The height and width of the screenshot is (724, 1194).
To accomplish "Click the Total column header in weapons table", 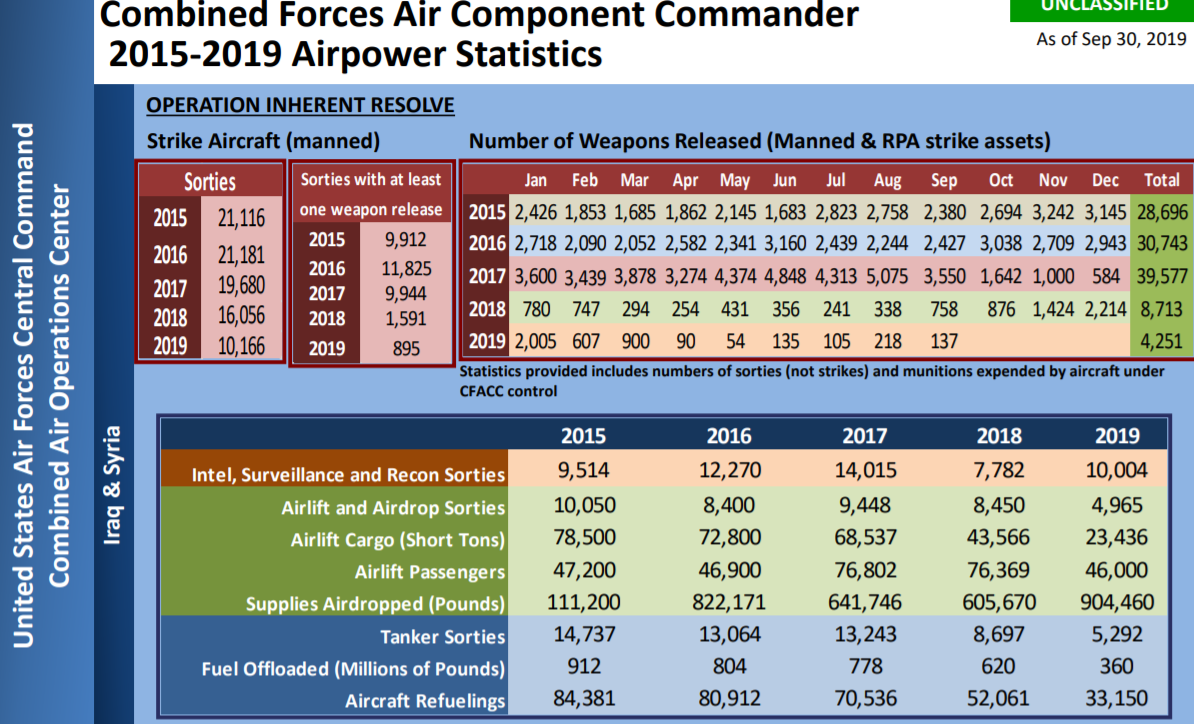I will pyautogui.click(x=1161, y=180).
